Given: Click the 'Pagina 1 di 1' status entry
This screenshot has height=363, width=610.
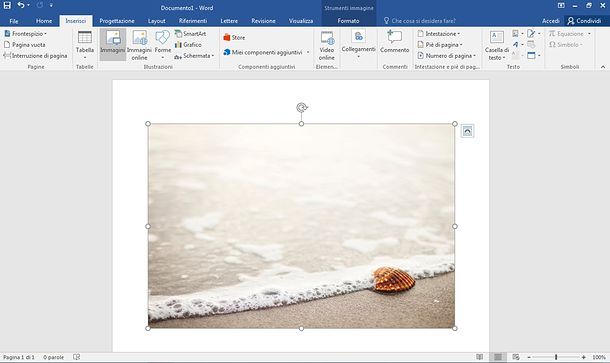Looking at the screenshot, I should pyautogui.click(x=19, y=357).
